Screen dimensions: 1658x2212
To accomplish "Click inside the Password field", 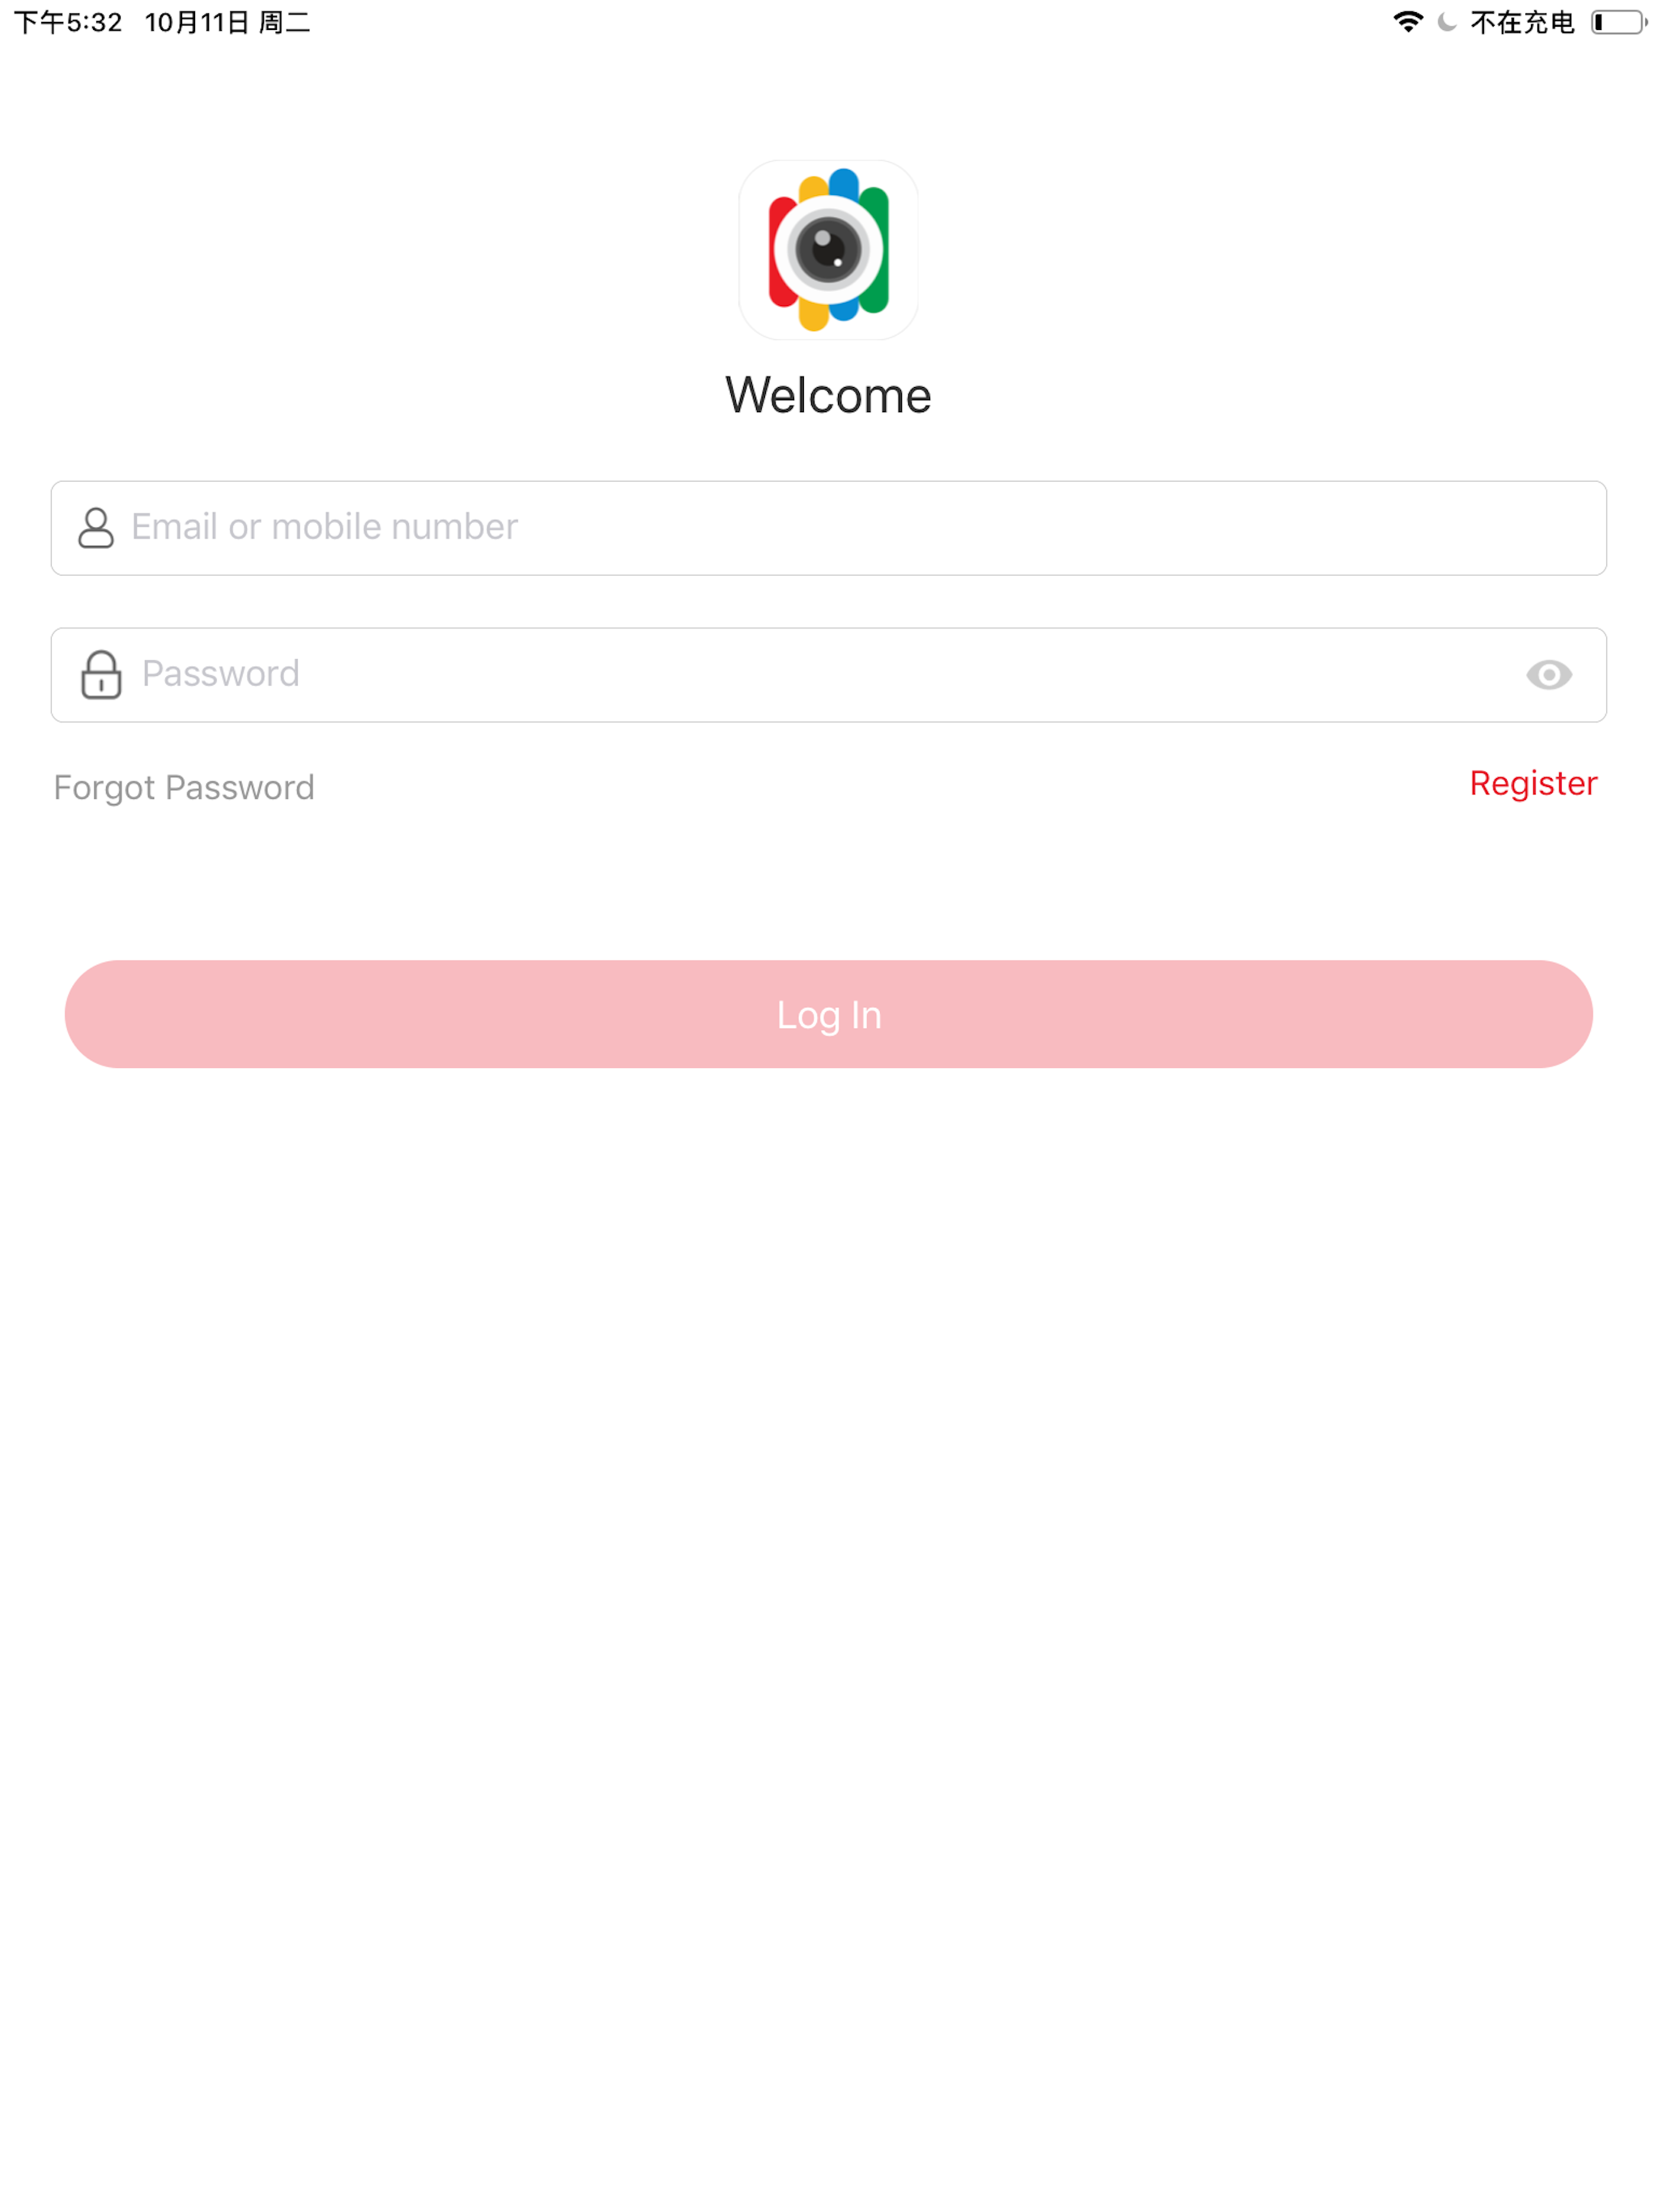I will coord(700,674).
